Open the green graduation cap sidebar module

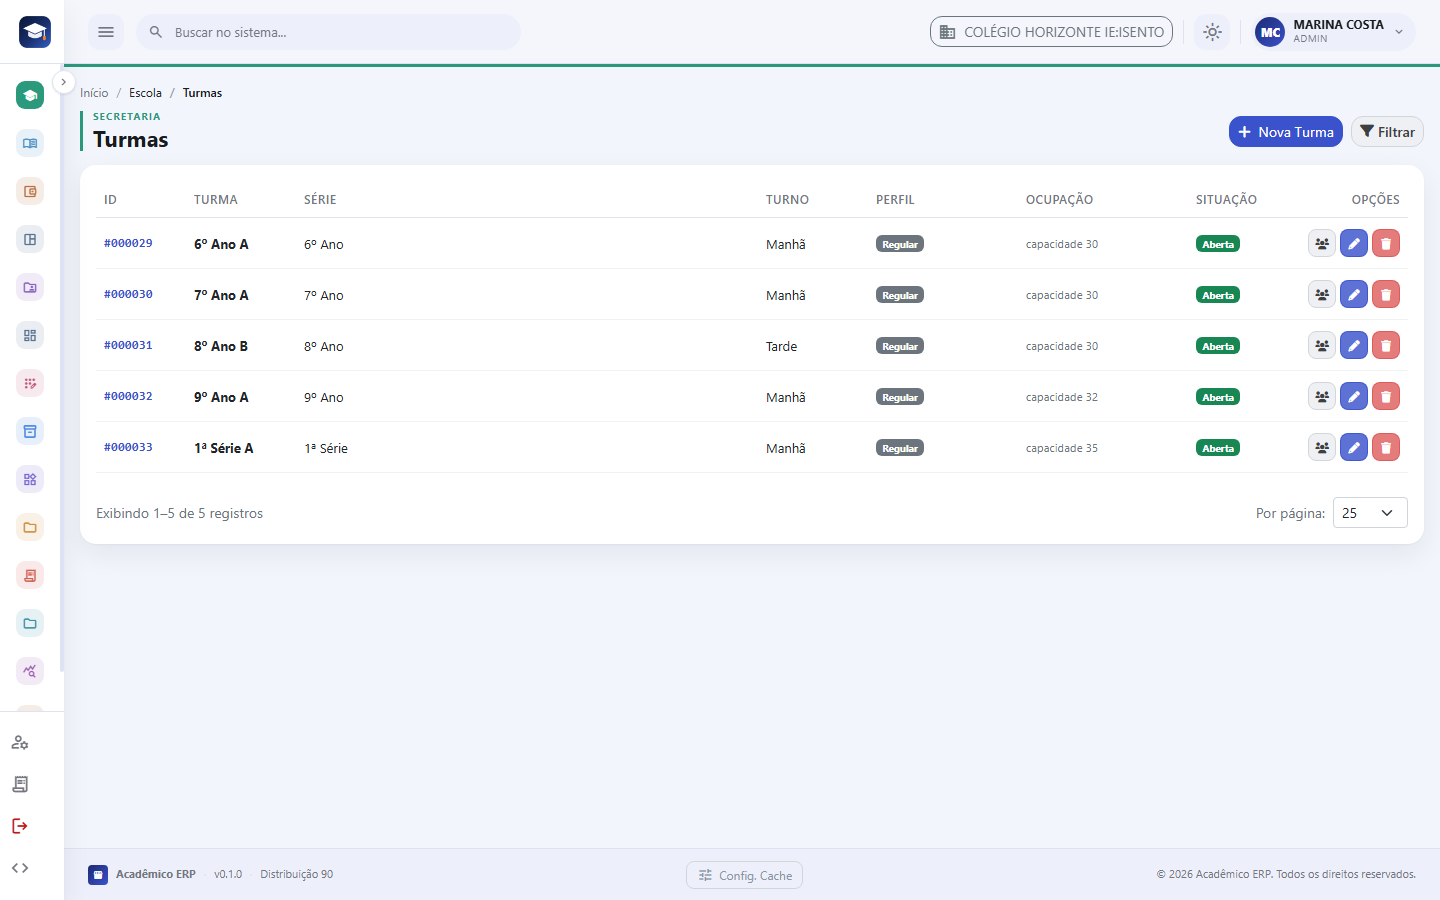click(30, 95)
